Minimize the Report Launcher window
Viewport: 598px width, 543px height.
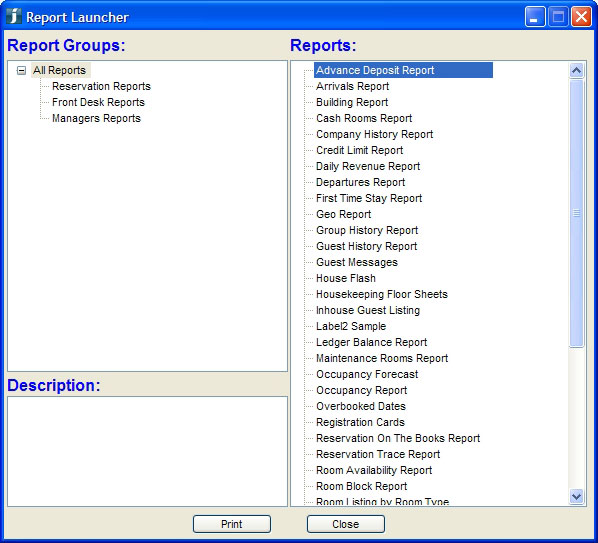click(535, 17)
